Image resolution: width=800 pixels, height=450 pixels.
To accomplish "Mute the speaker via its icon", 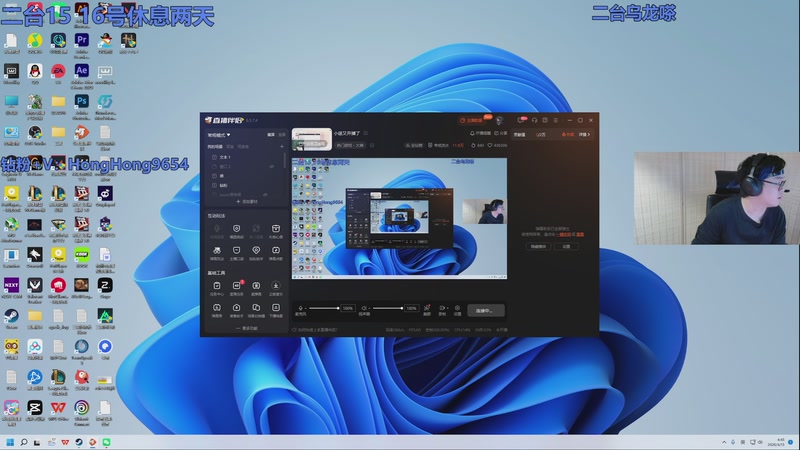I will (363, 308).
